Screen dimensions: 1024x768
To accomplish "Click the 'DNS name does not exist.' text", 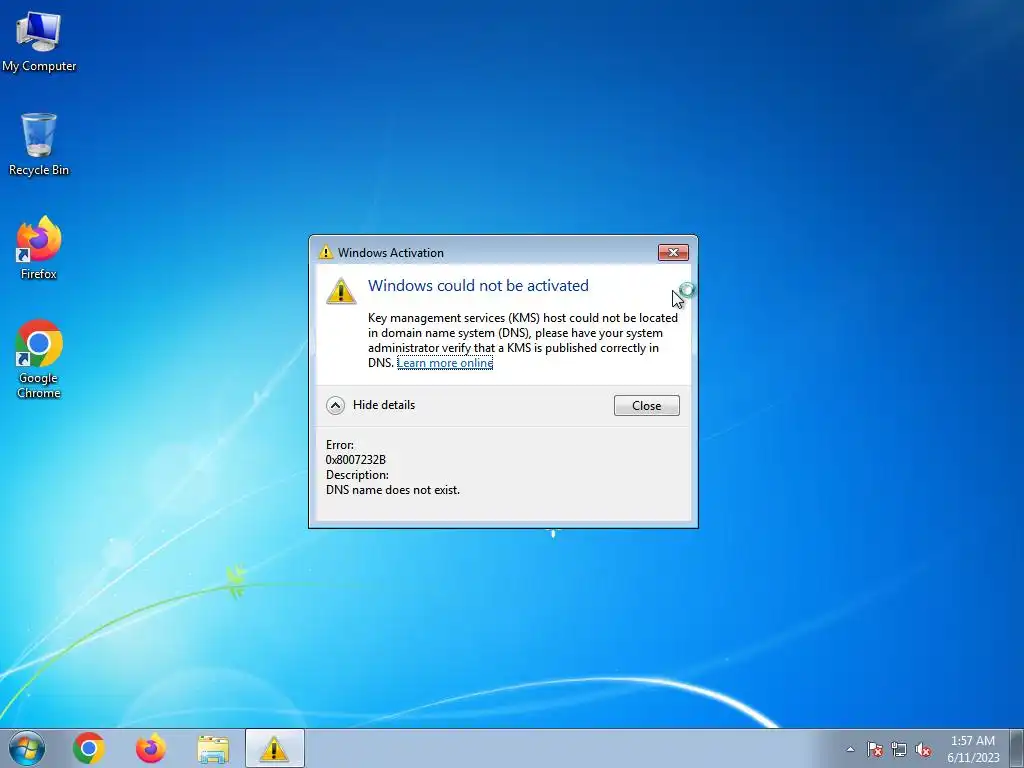I will coord(392,490).
